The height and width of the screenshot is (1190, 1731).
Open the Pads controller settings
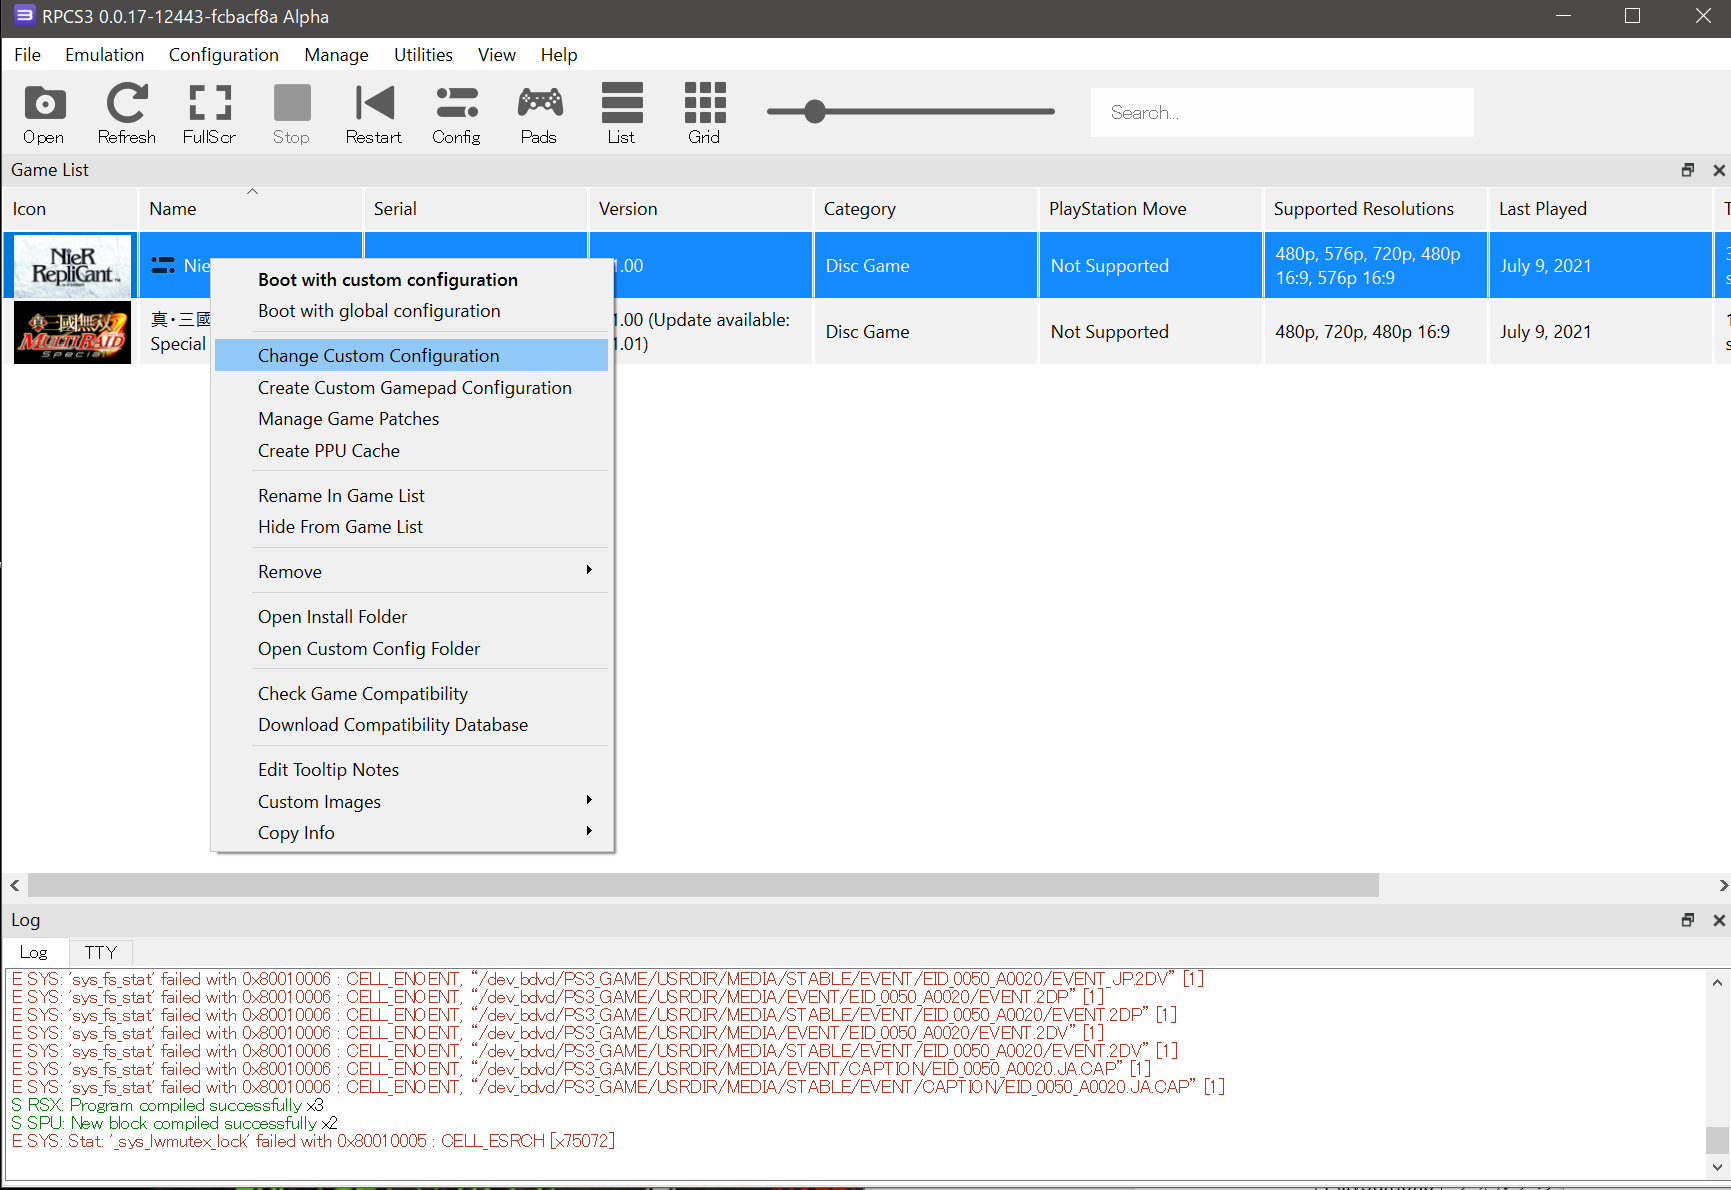539,114
